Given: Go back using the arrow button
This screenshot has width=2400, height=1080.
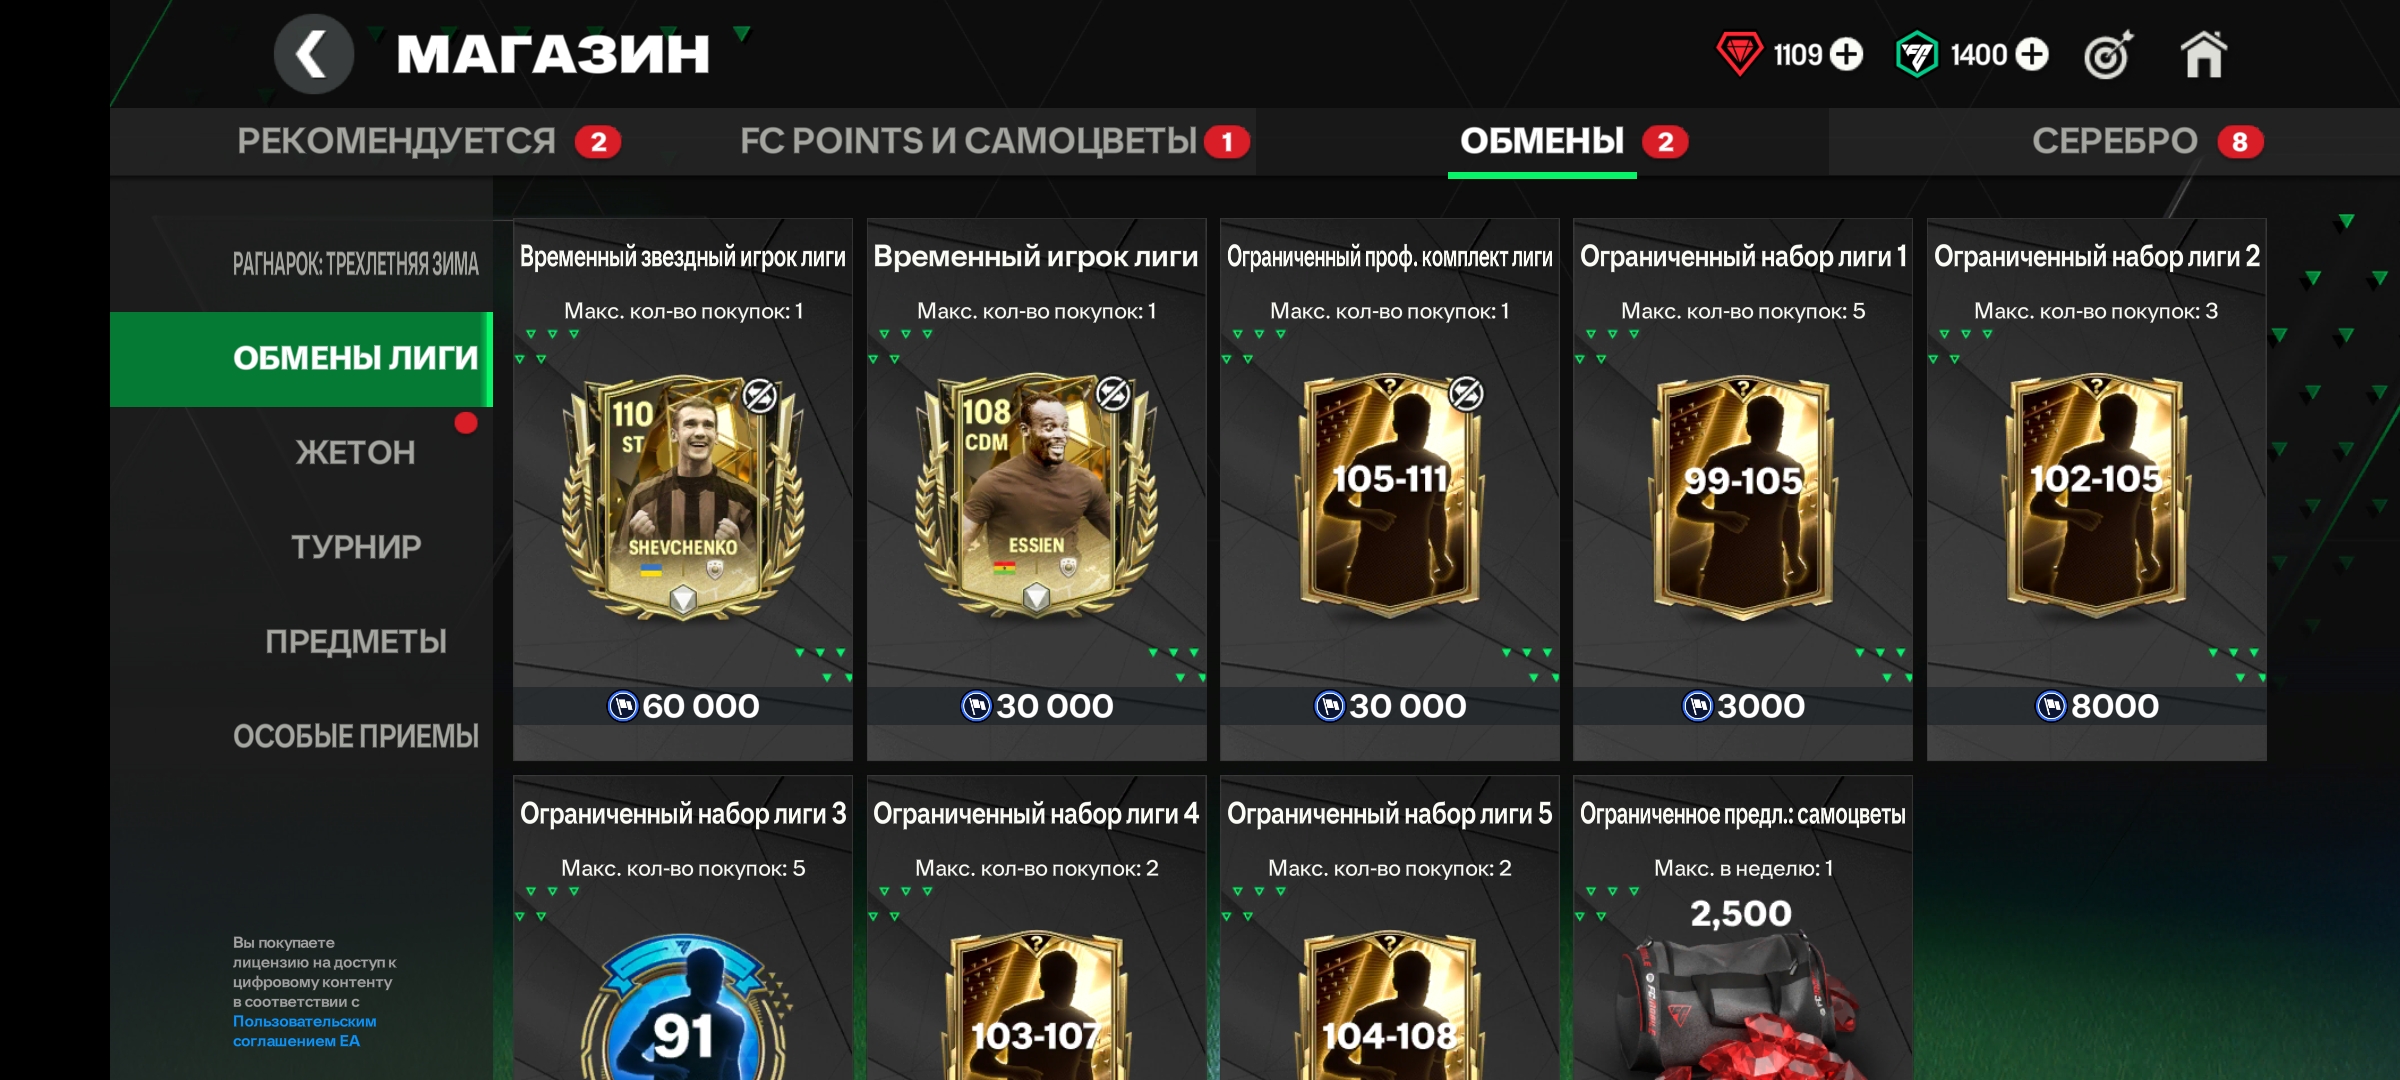Looking at the screenshot, I should (x=313, y=54).
